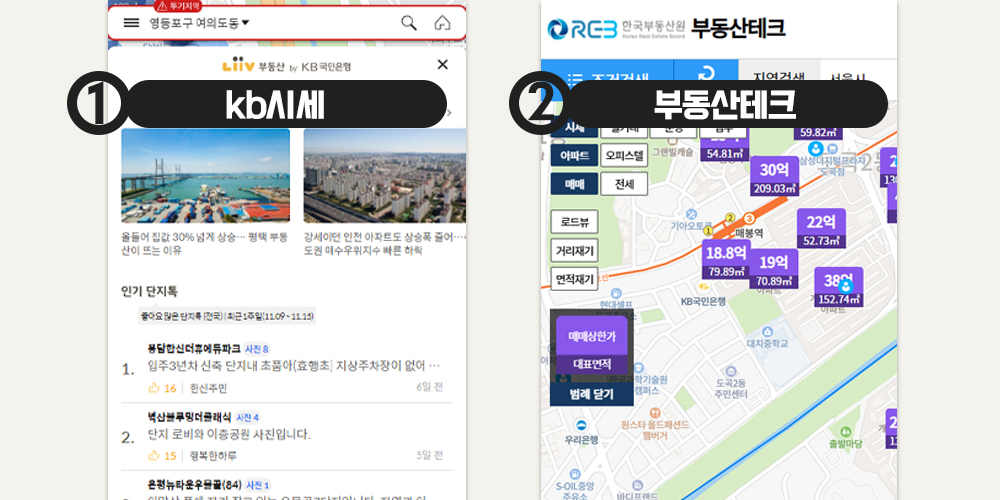The height and width of the screenshot is (500, 1000).
Task: Click the 좋아요 많은 단지톡 filter label
Action: [227, 316]
